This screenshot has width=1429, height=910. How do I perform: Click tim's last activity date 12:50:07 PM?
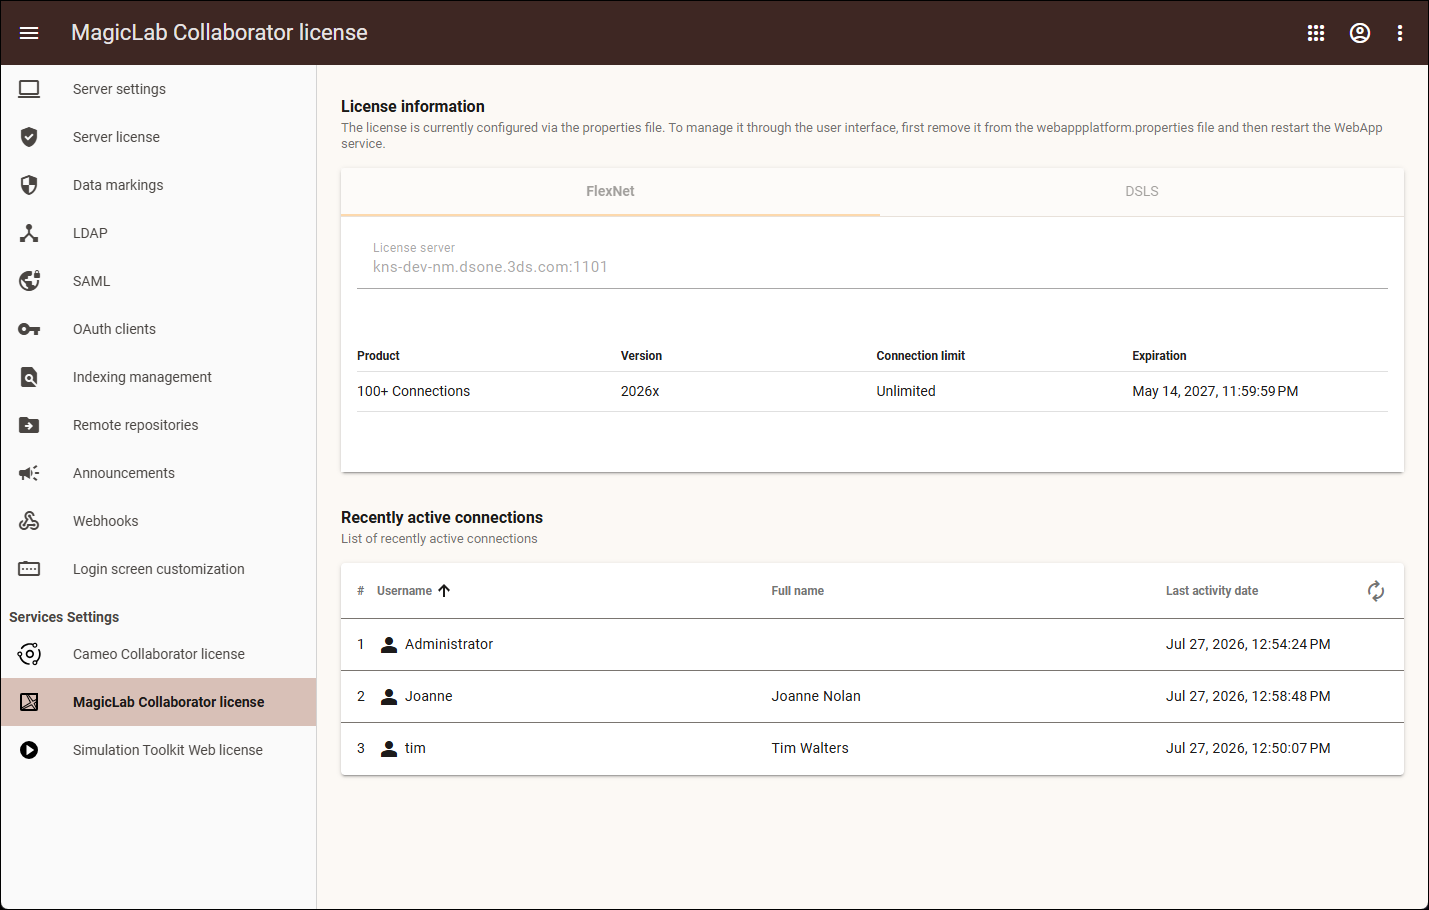point(1248,749)
